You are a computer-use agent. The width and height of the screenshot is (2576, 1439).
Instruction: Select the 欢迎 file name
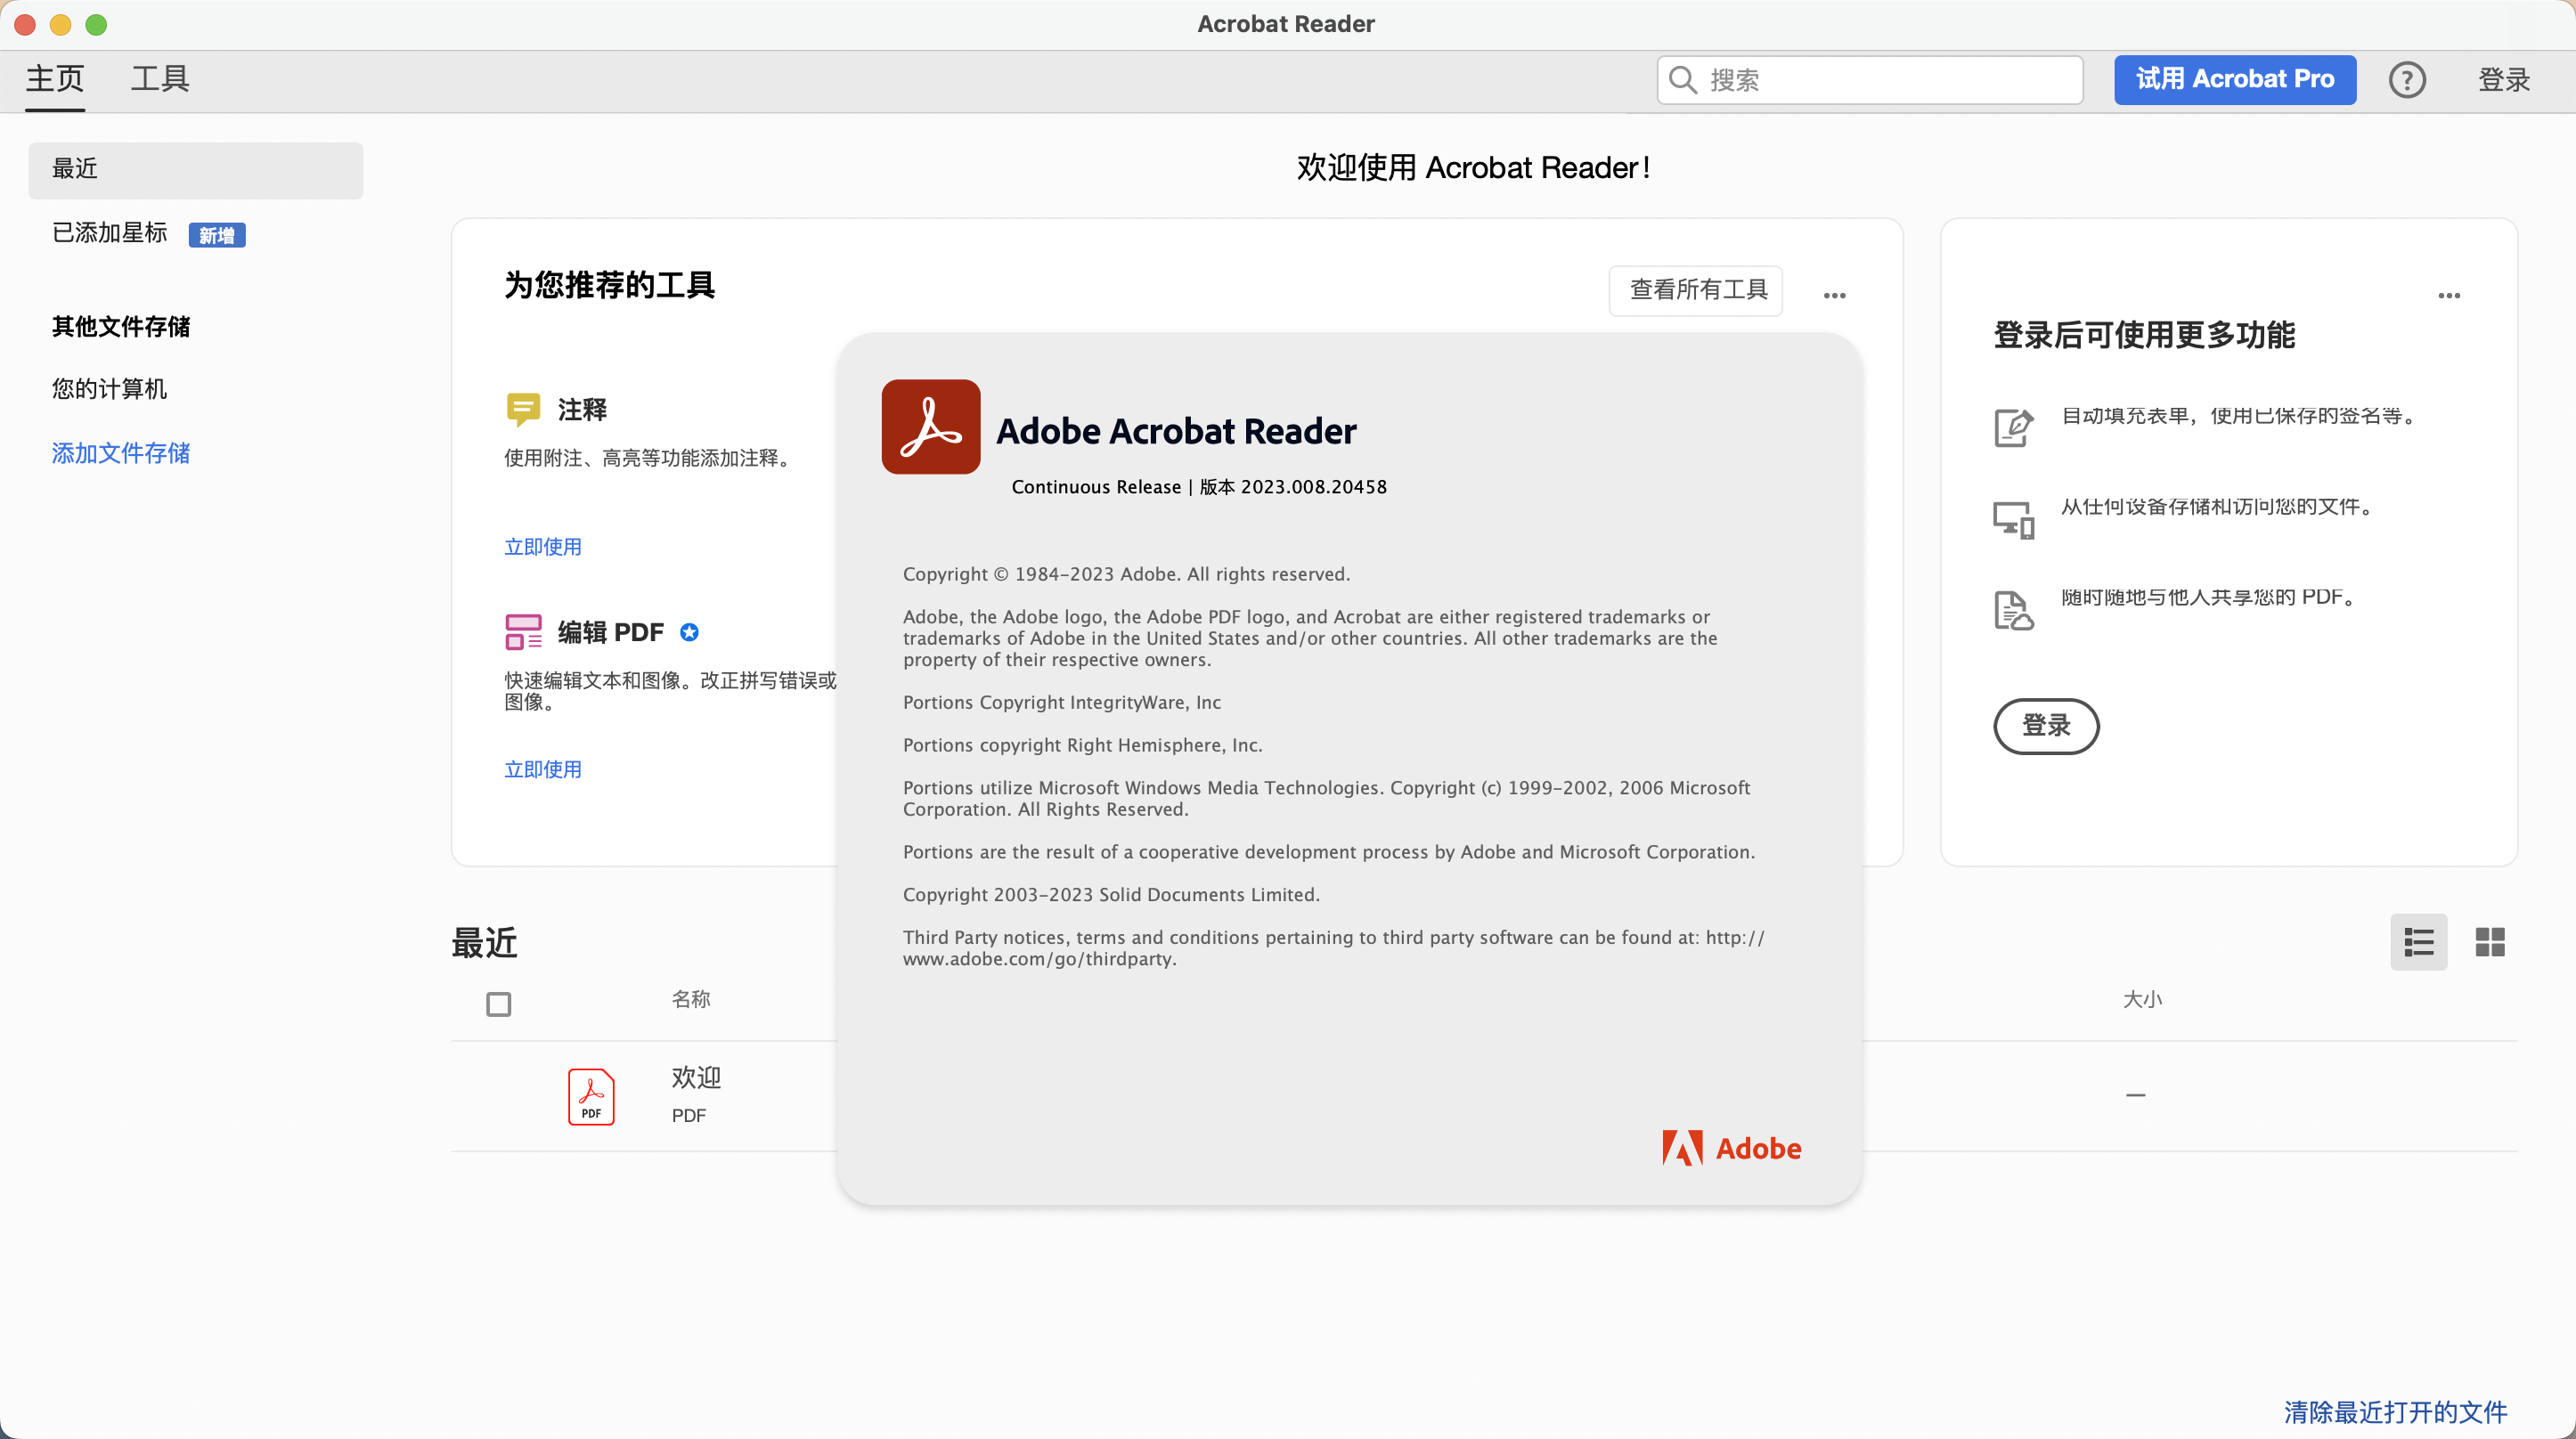(696, 1077)
